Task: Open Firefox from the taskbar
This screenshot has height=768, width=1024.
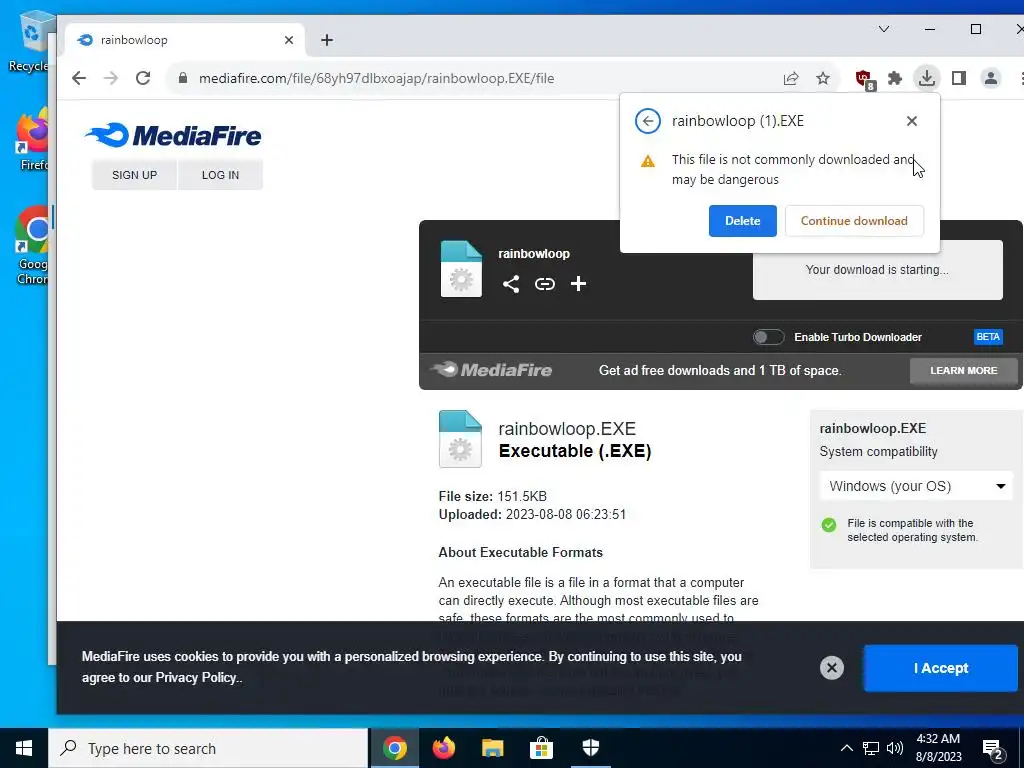Action: [x=444, y=748]
